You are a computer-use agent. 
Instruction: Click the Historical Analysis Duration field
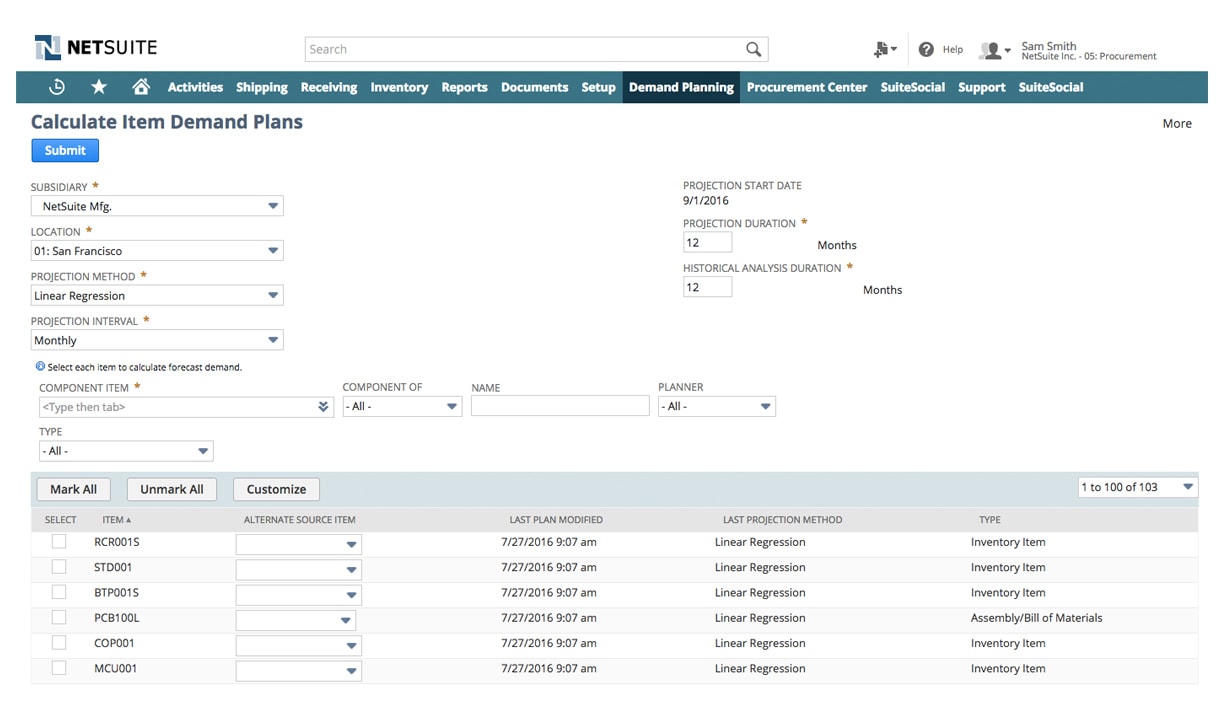tap(708, 287)
